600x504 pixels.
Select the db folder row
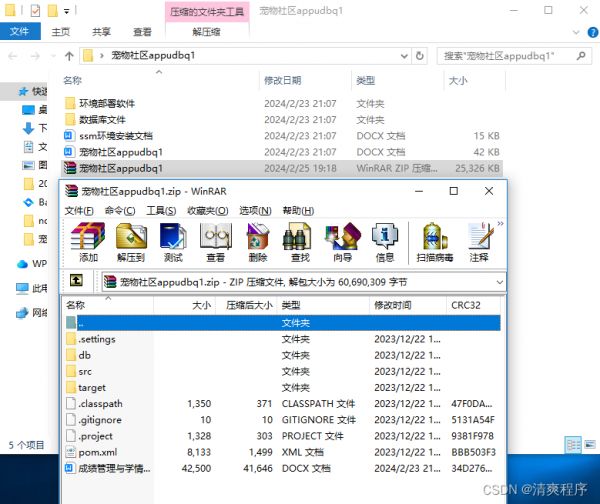[283, 356]
